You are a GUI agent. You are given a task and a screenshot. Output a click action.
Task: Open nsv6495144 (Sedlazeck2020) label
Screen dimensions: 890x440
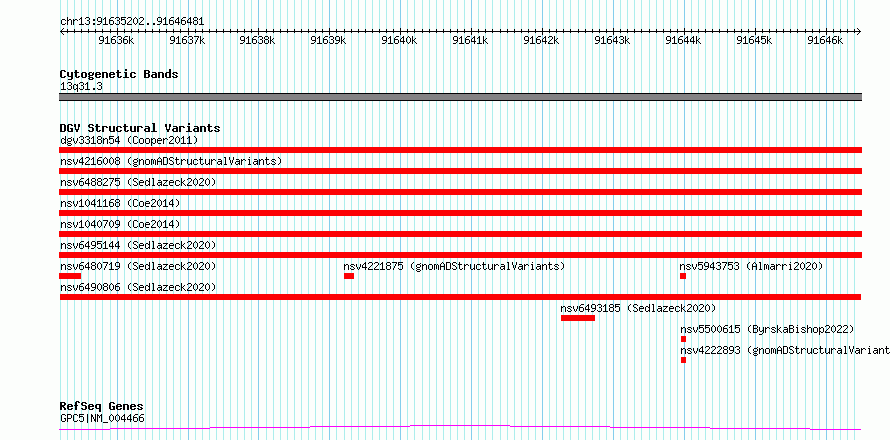(x=138, y=245)
